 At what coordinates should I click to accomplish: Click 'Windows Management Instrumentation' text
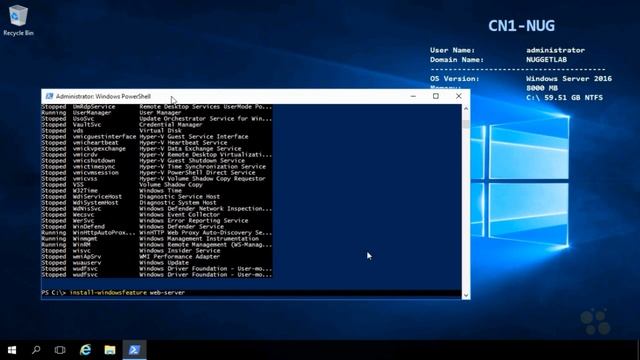[x=199, y=239]
